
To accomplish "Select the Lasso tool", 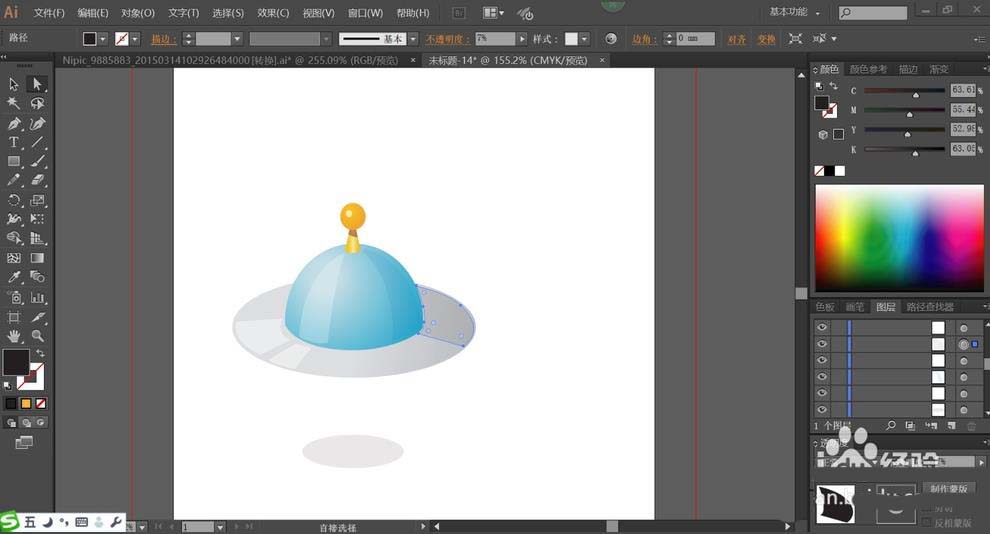I will [37, 103].
